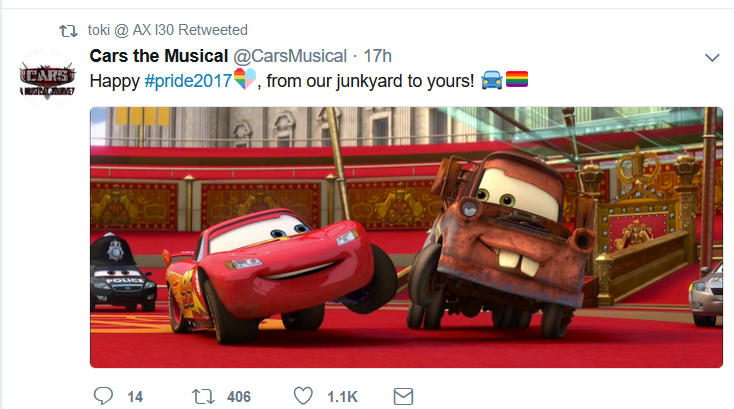
Task: Open the Lightning McQueen and Mater image
Action: [x=406, y=237]
